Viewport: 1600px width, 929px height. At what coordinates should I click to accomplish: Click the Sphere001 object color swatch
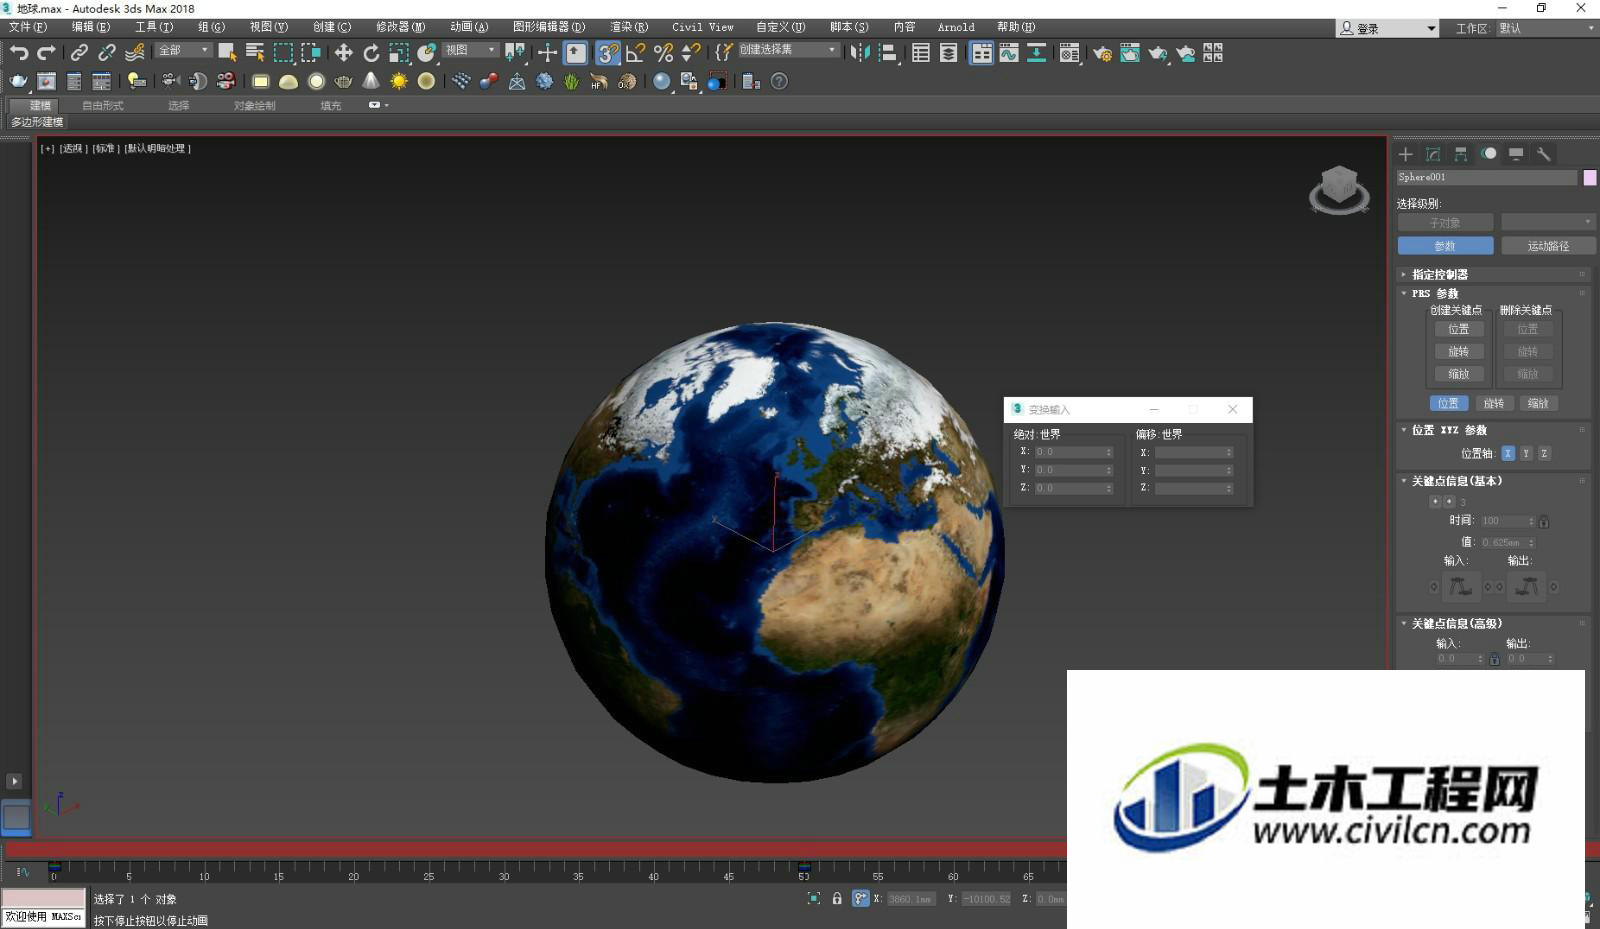pos(1590,177)
